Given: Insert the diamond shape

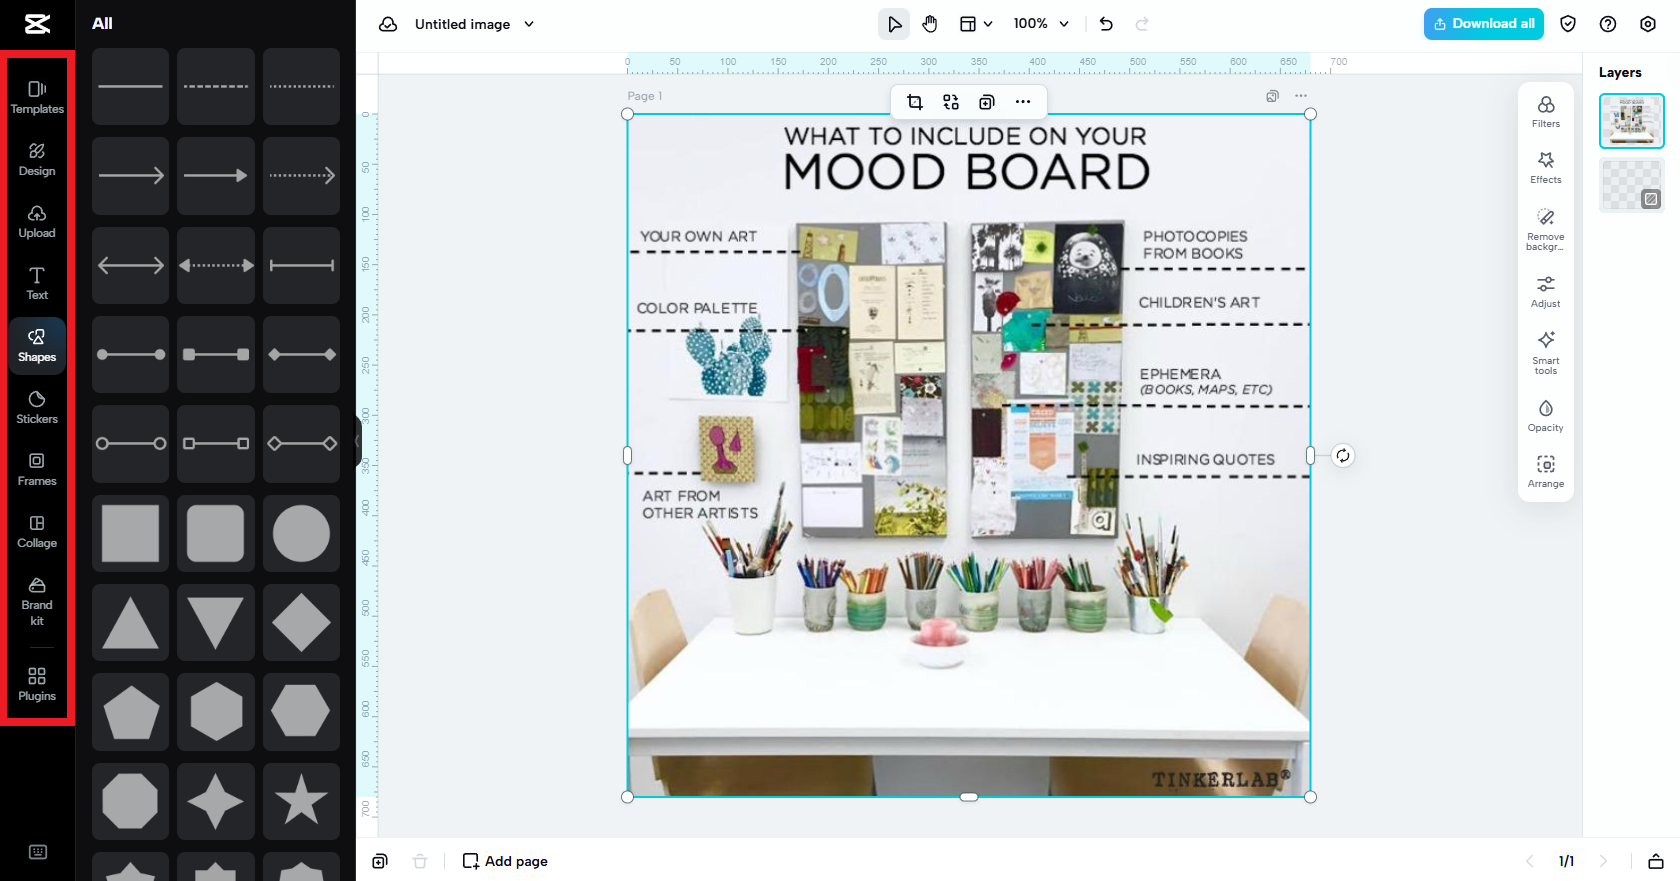Looking at the screenshot, I should tap(302, 623).
